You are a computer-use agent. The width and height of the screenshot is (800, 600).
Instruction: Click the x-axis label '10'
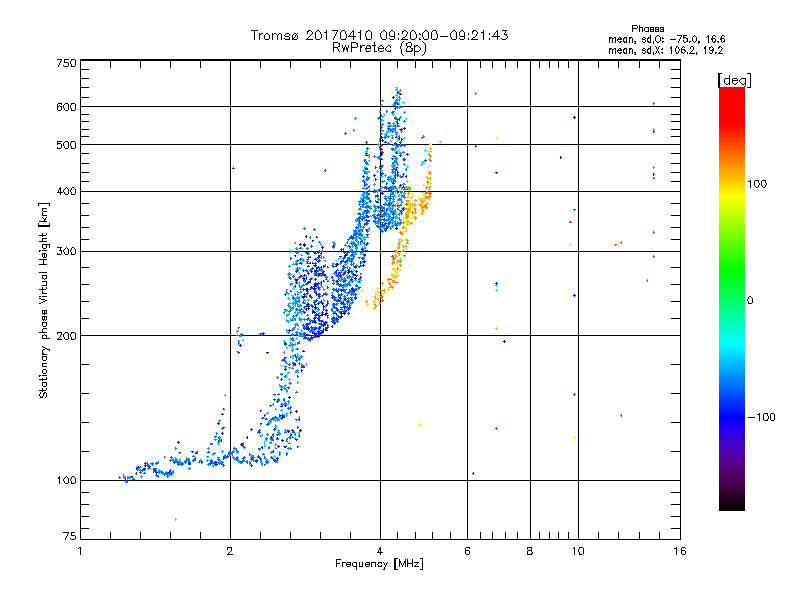pyautogui.click(x=578, y=552)
